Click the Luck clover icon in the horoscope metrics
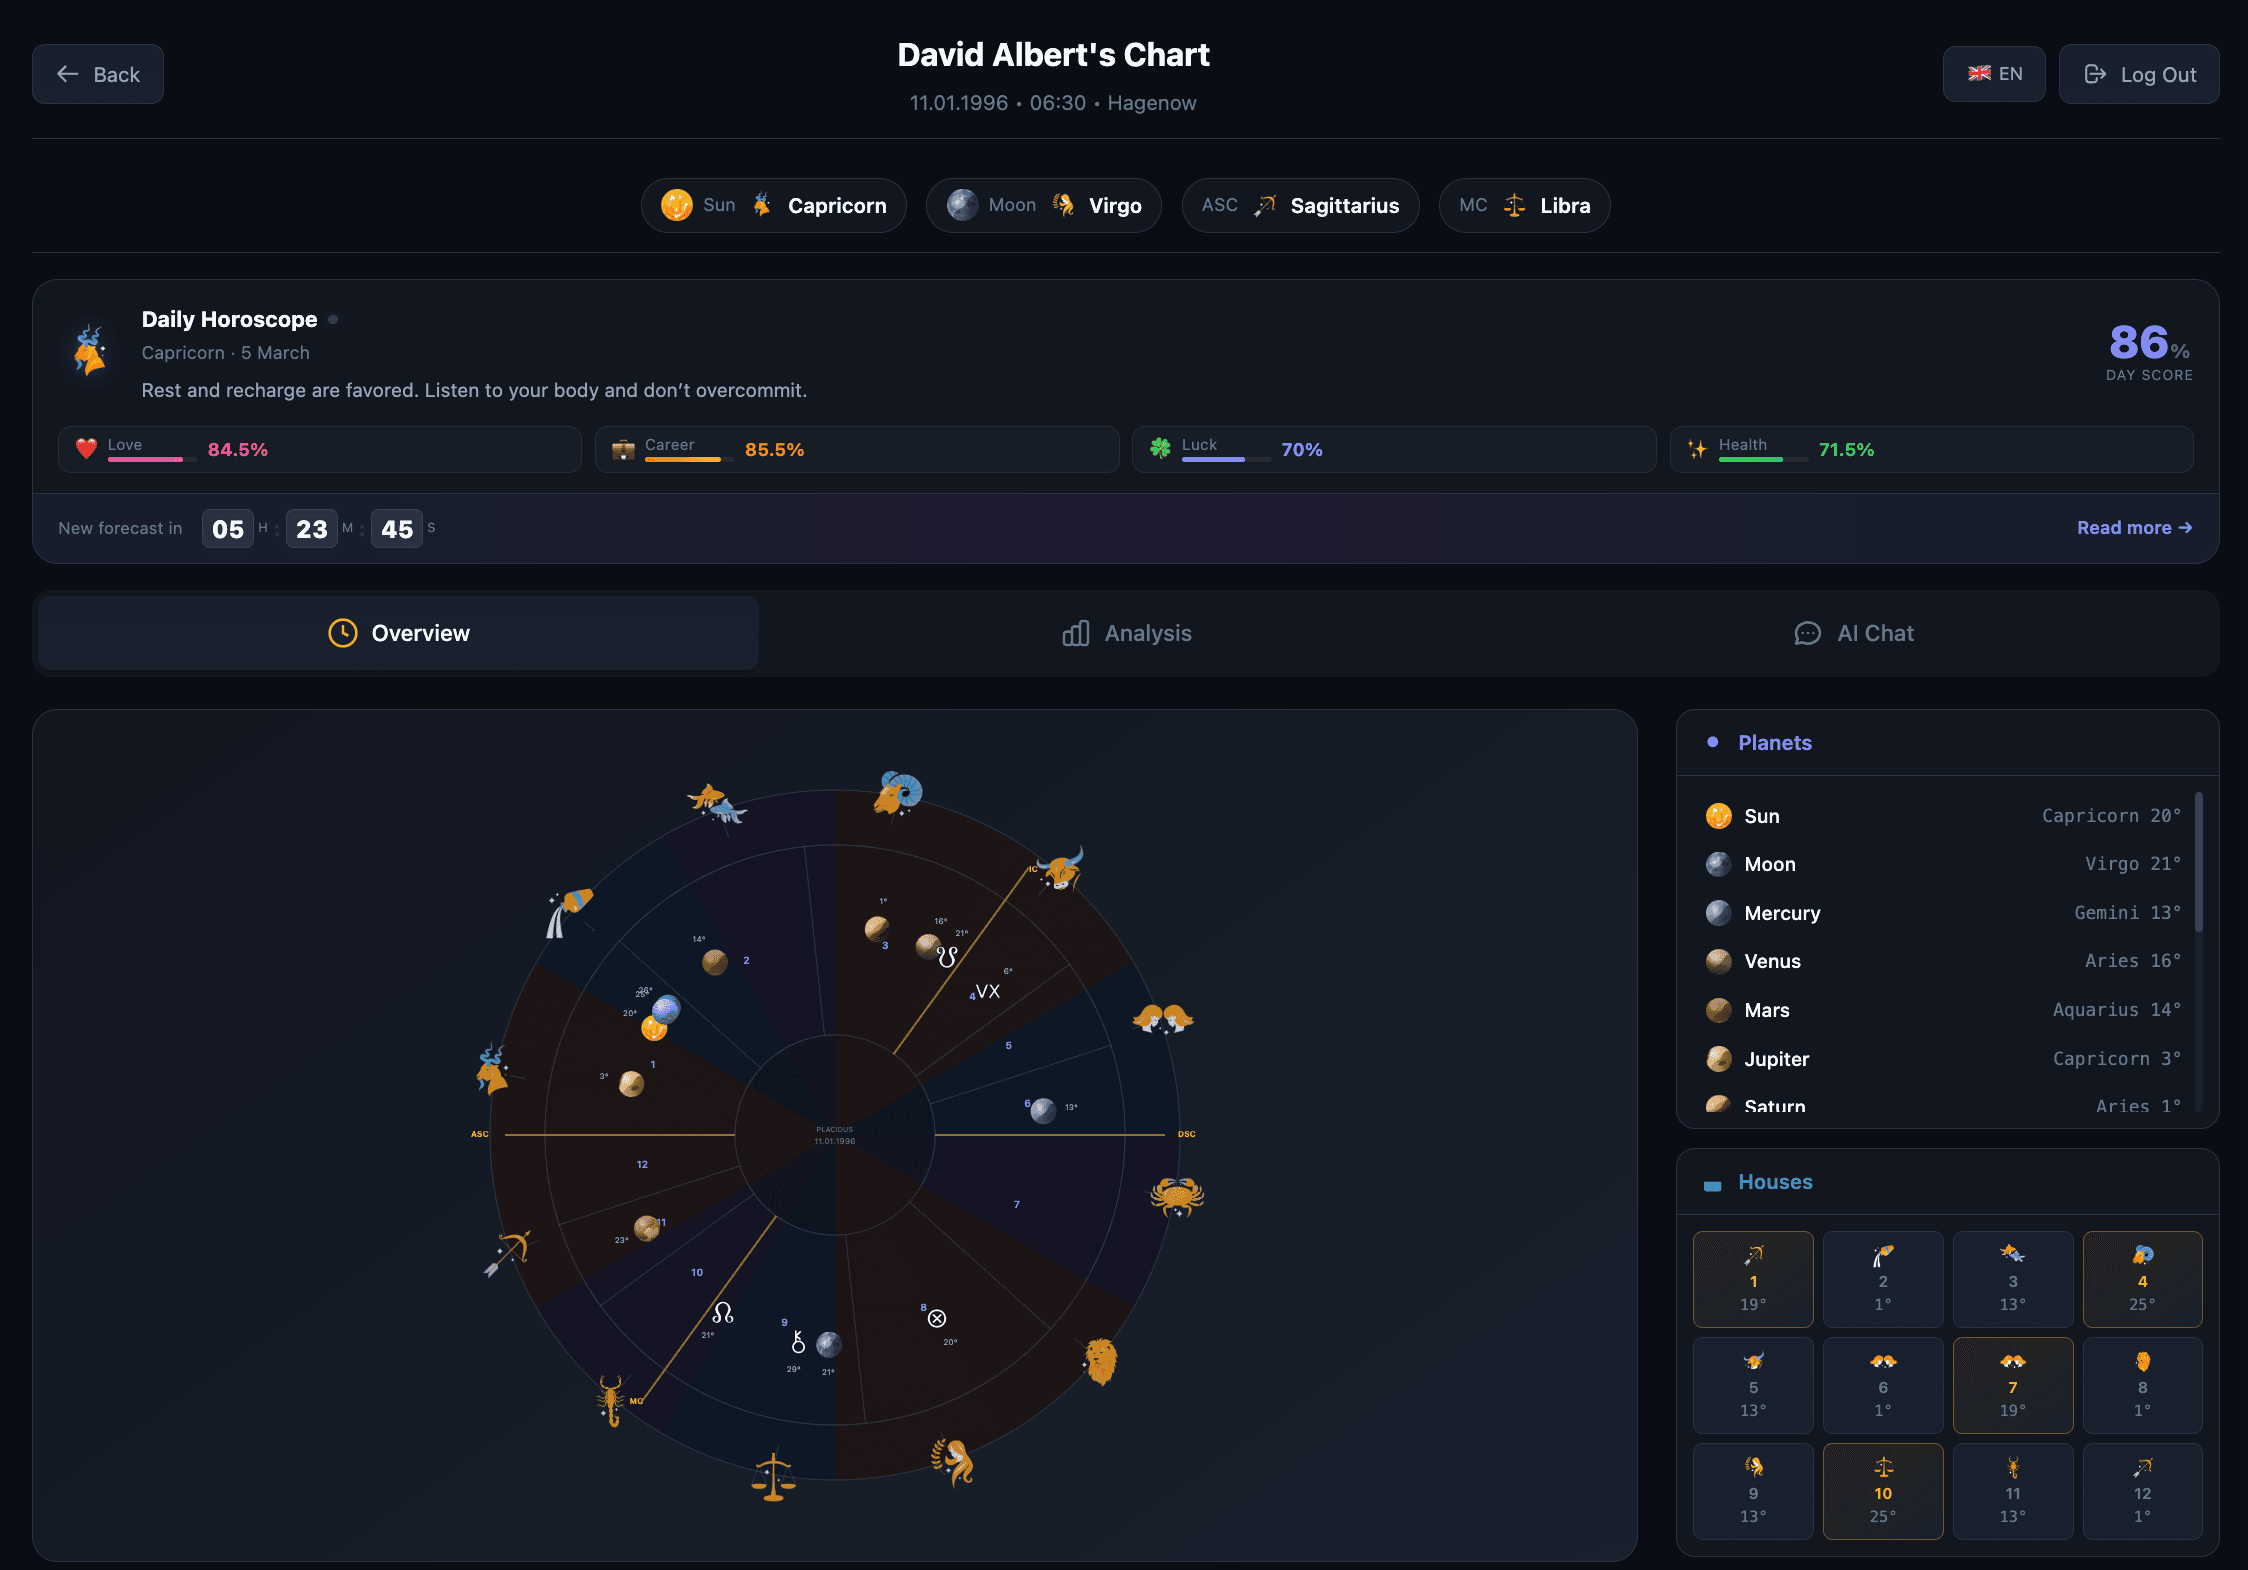The image size is (2248, 1570). point(1161,448)
